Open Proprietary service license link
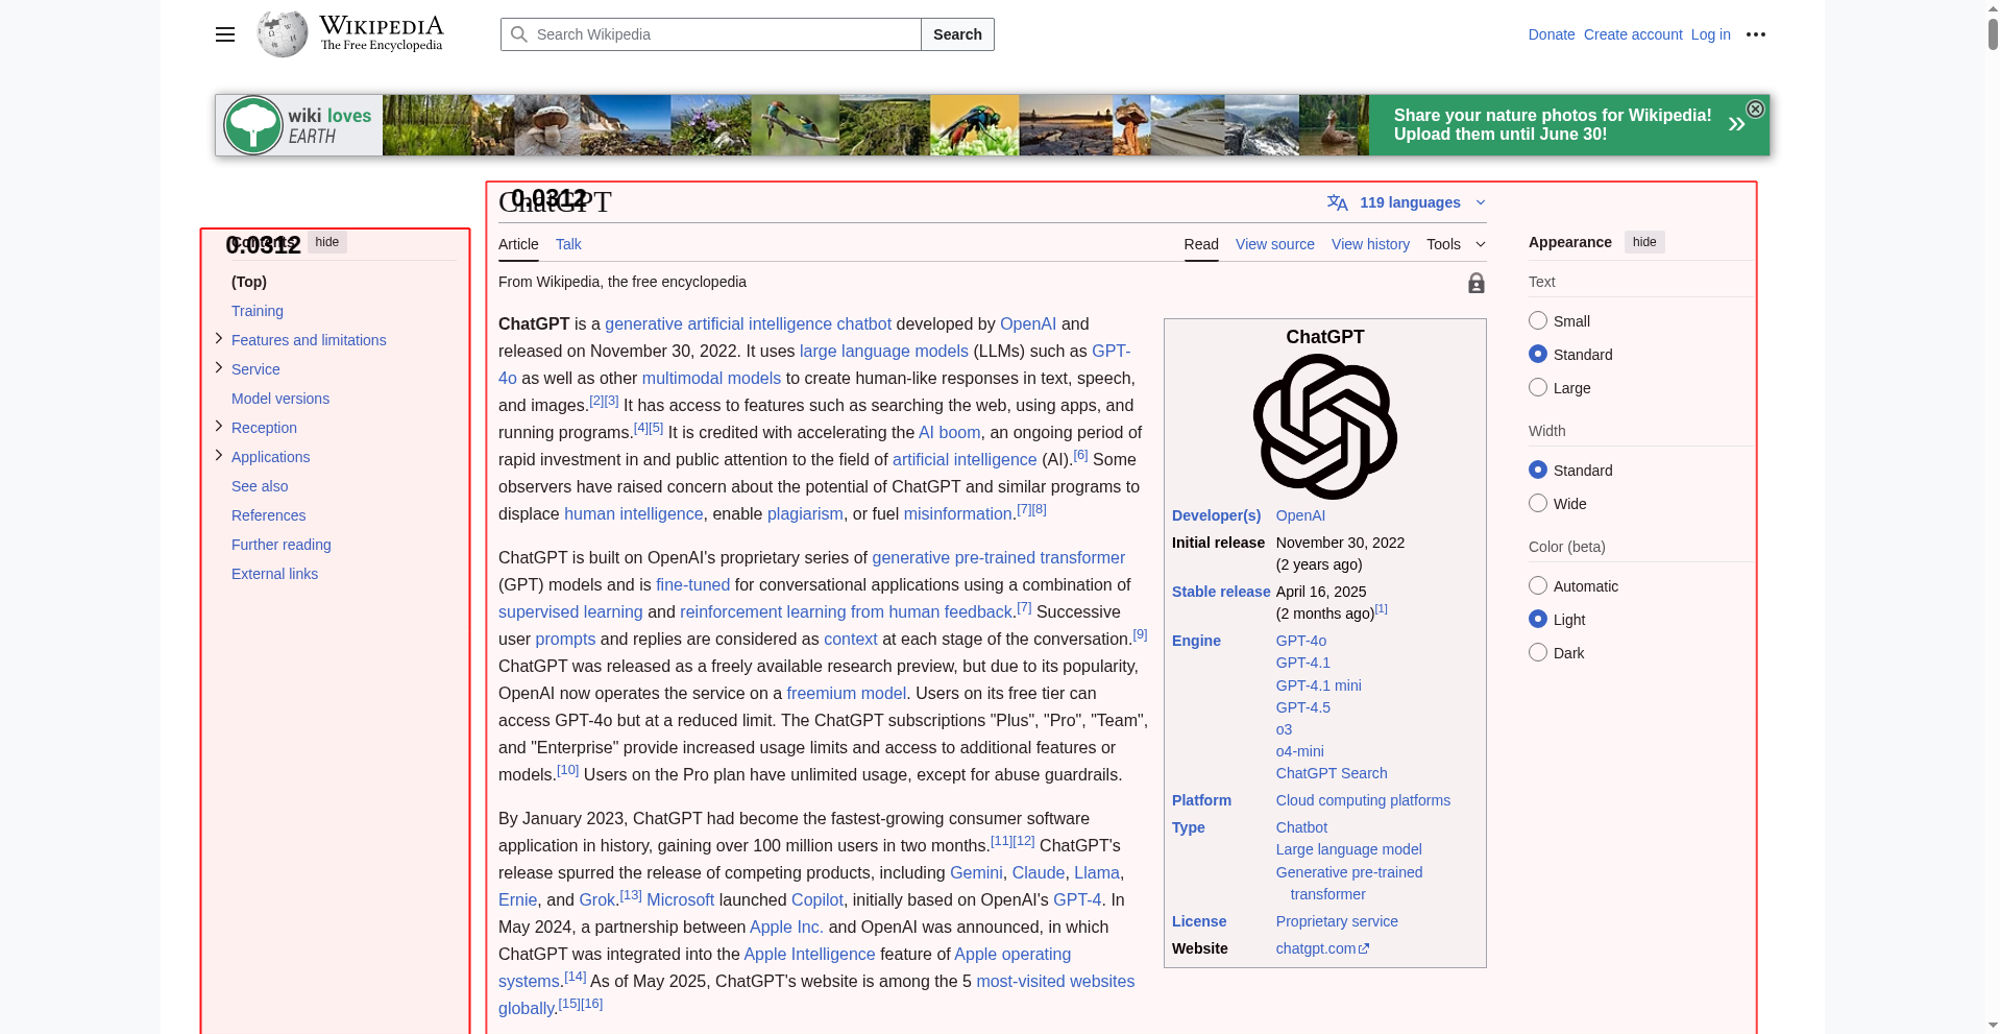 [1336, 921]
